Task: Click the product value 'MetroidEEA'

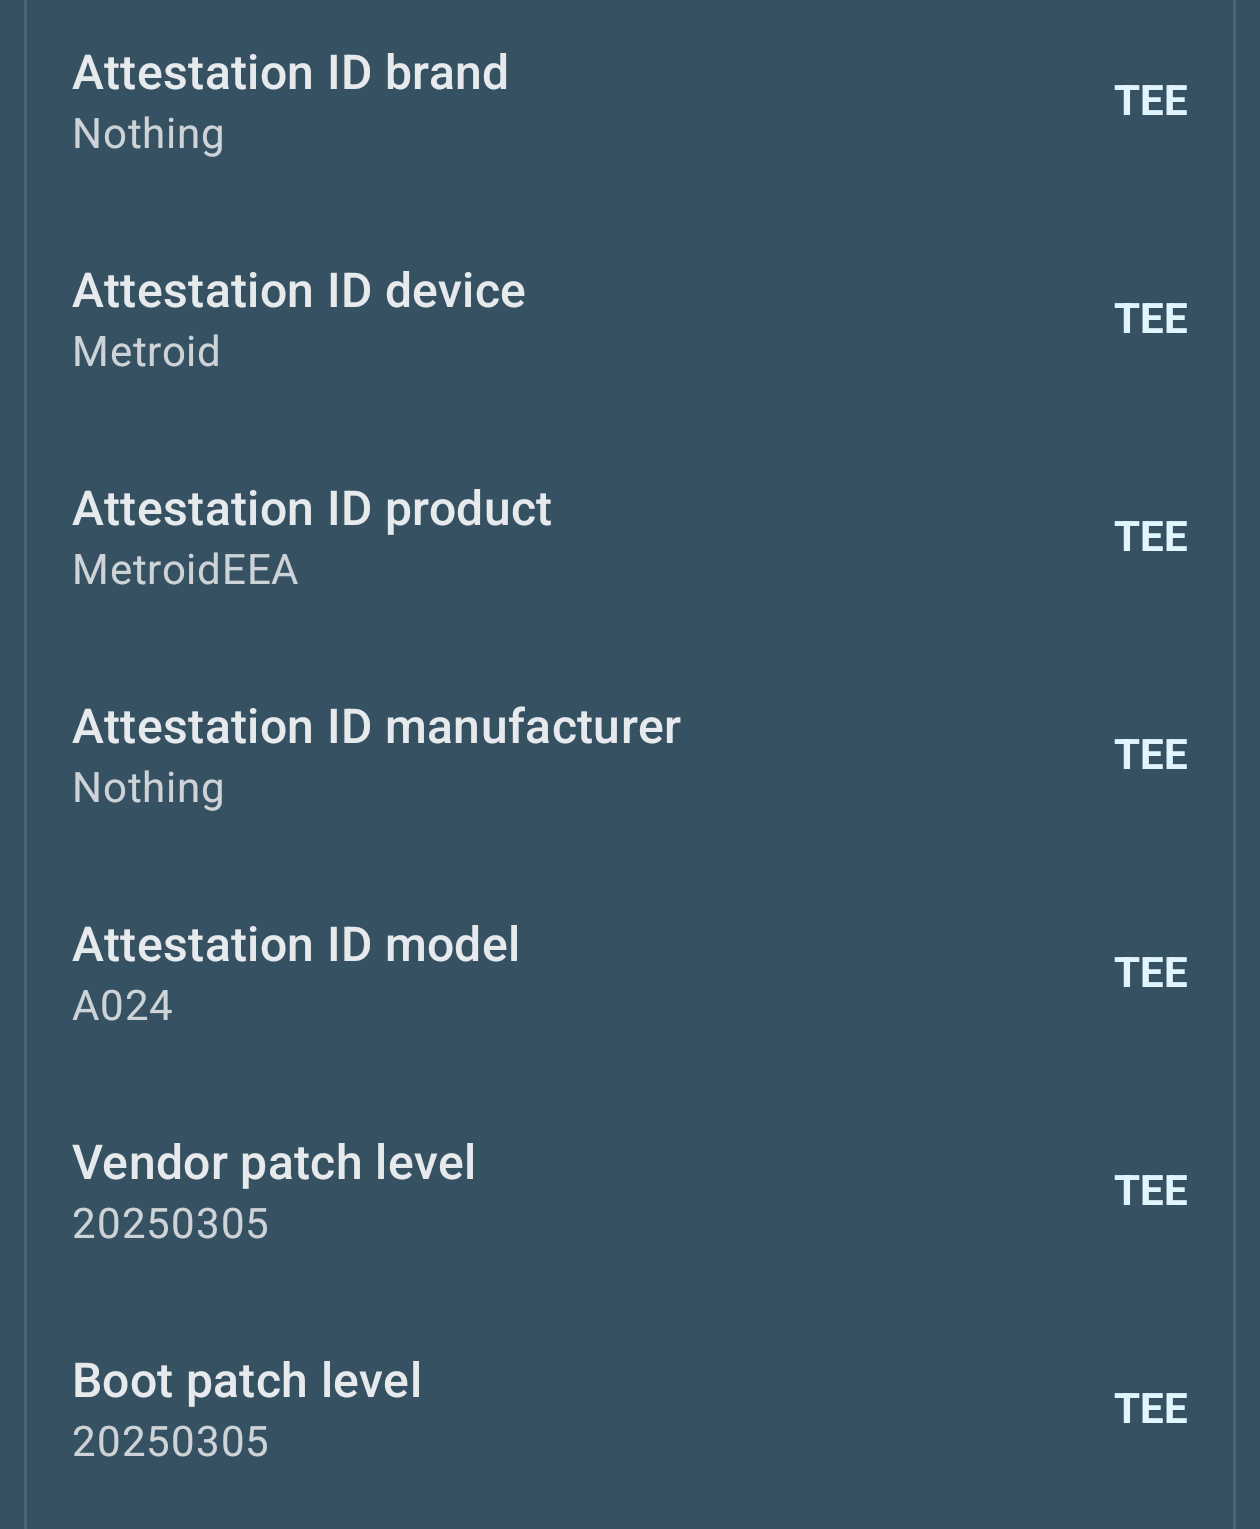Action: (x=185, y=570)
